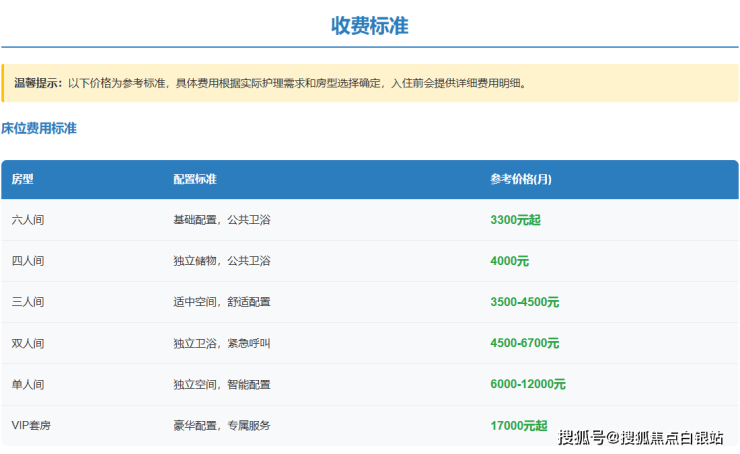Select the 四人间 room type cell
Viewport: 740px width, 454px height.
[x=28, y=261]
